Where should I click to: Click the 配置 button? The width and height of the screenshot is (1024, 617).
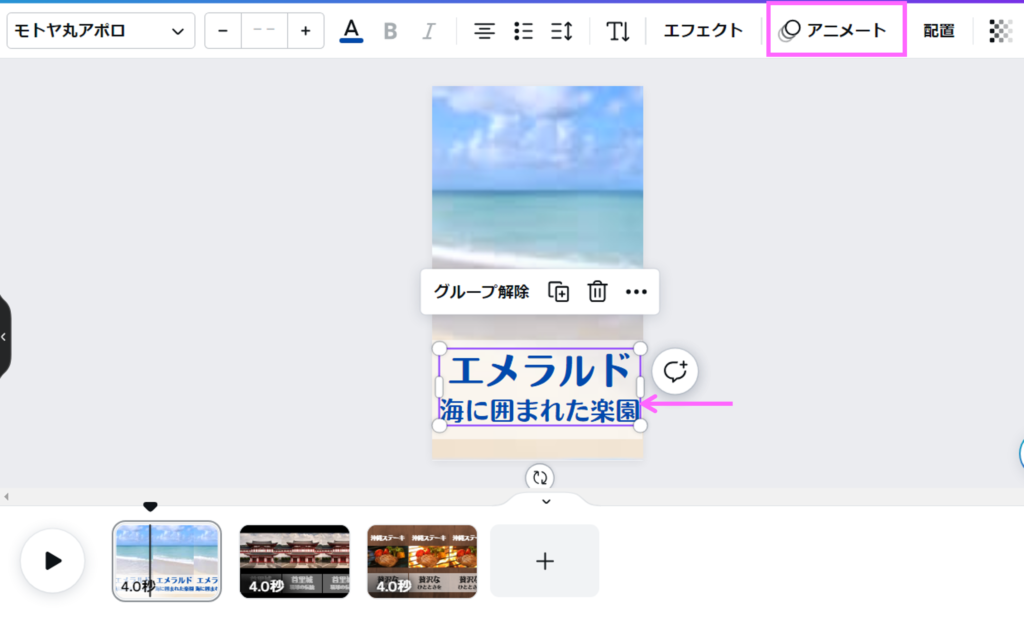tap(938, 31)
